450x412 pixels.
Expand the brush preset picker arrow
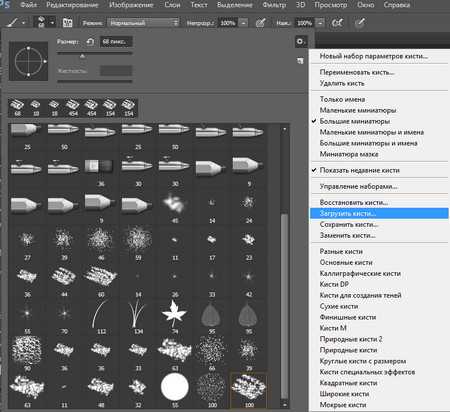coord(52,23)
